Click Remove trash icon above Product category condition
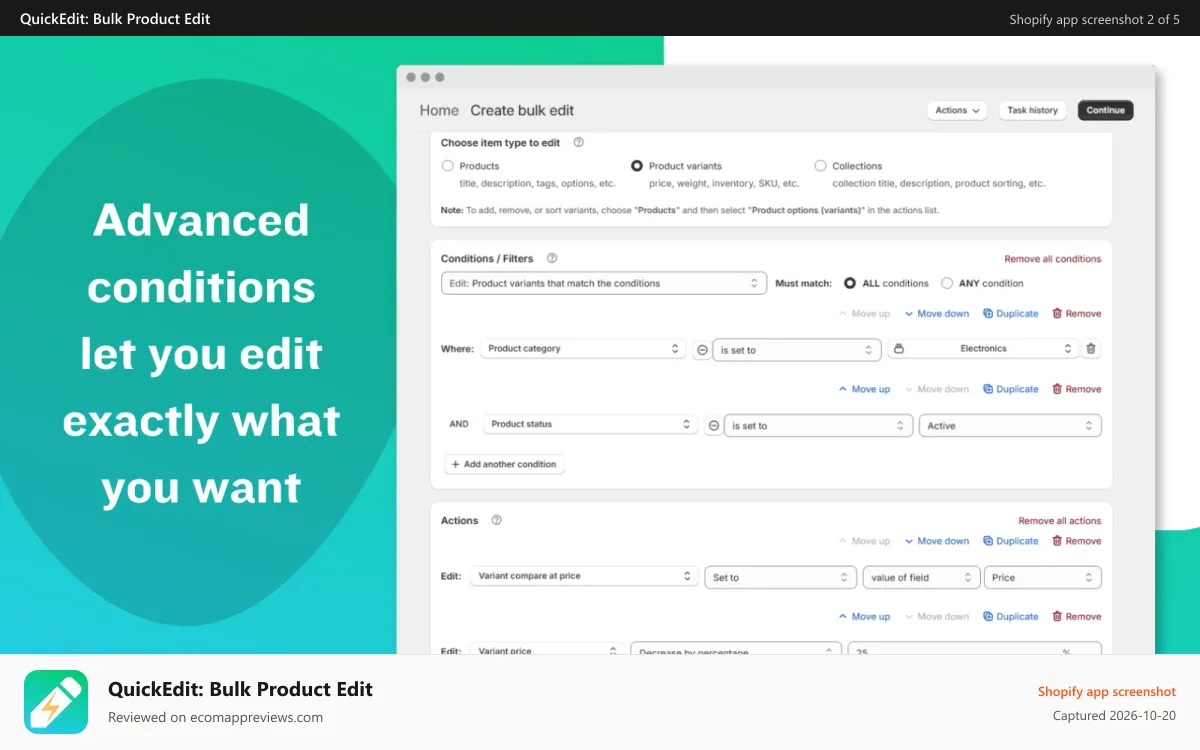The height and width of the screenshot is (750, 1200). tap(1057, 313)
